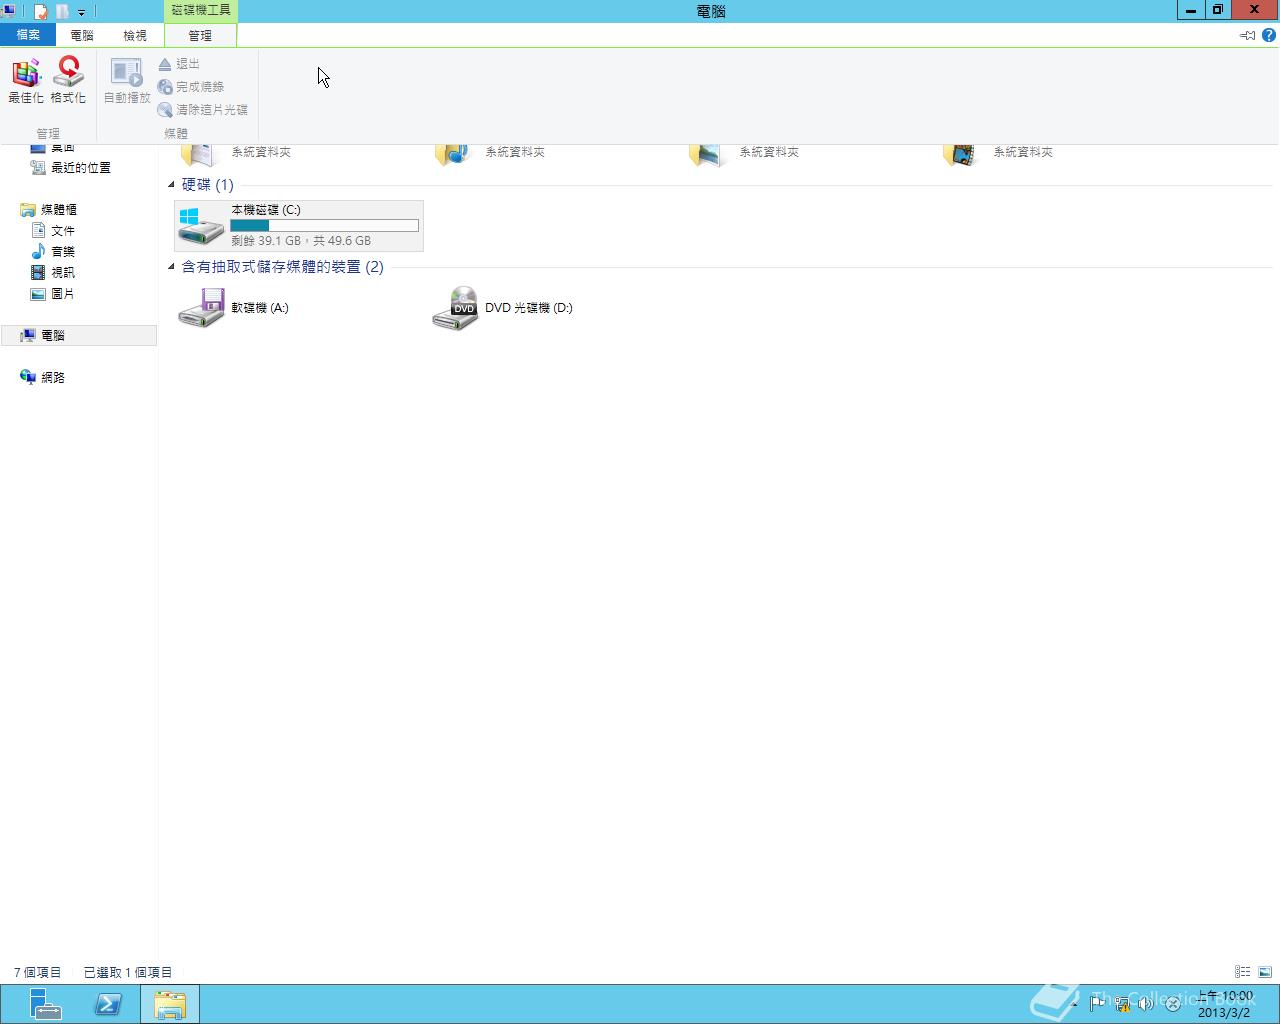
Task: Collapse the 含有抽取式儲存媒體的裝置 (2) group
Action: click(x=171, y=266)
